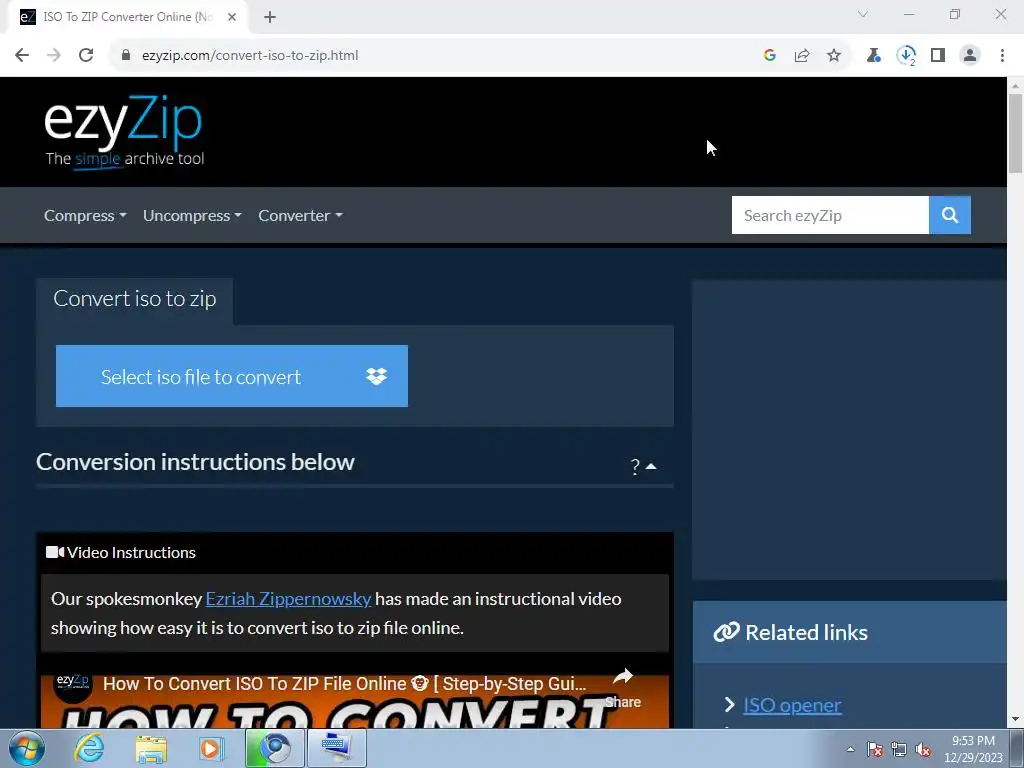Screen dimensions: 1024x768
Task: Click the ezyZip channel avatar in video
Action: click(x=72, y=684)
